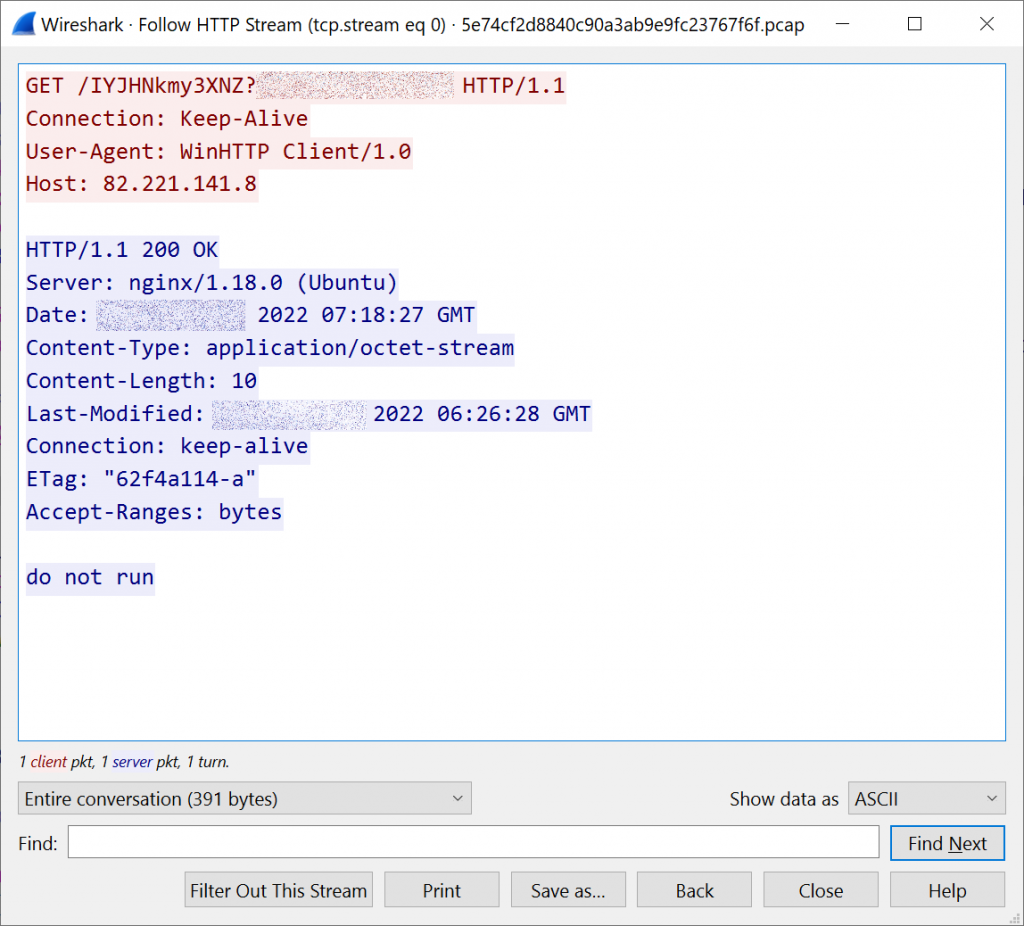
Task: Click the 'Accept-Ranges: bytes' line
Action: [154, 511]
